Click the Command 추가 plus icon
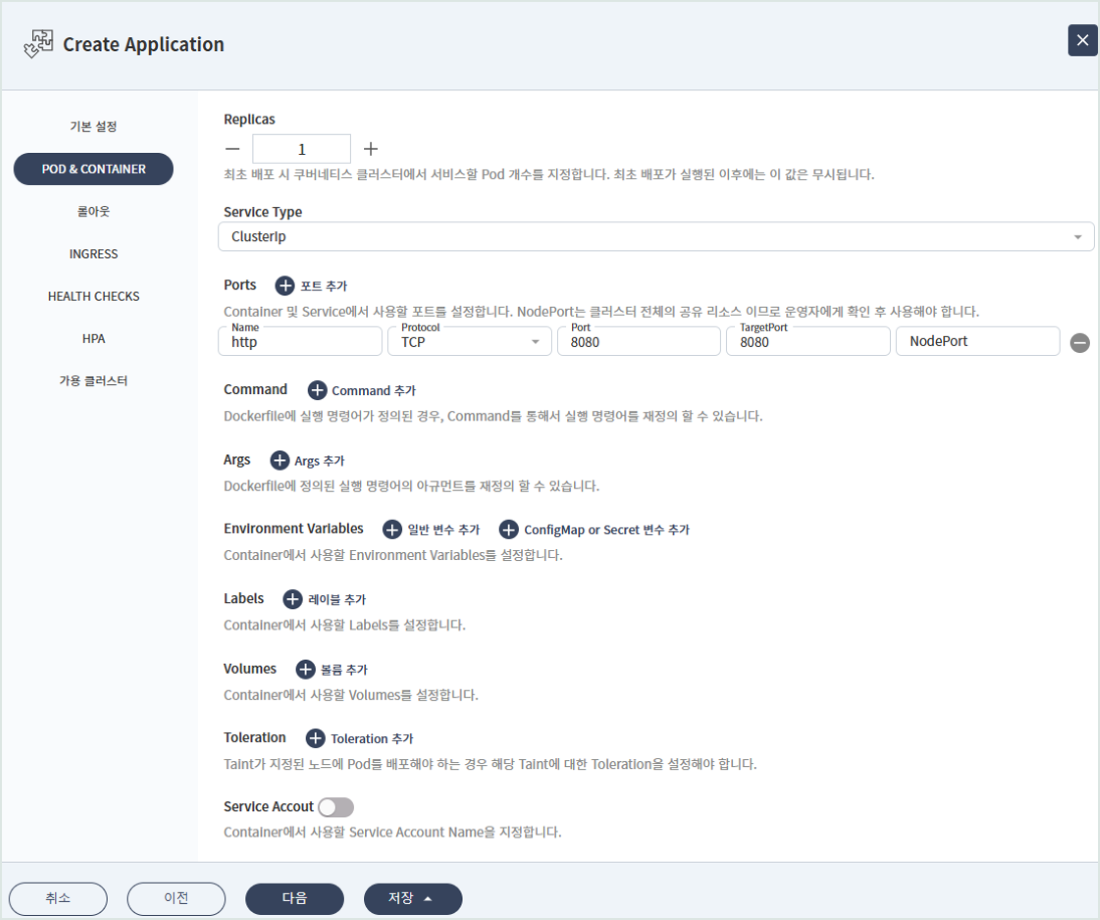 pos(318,390)
